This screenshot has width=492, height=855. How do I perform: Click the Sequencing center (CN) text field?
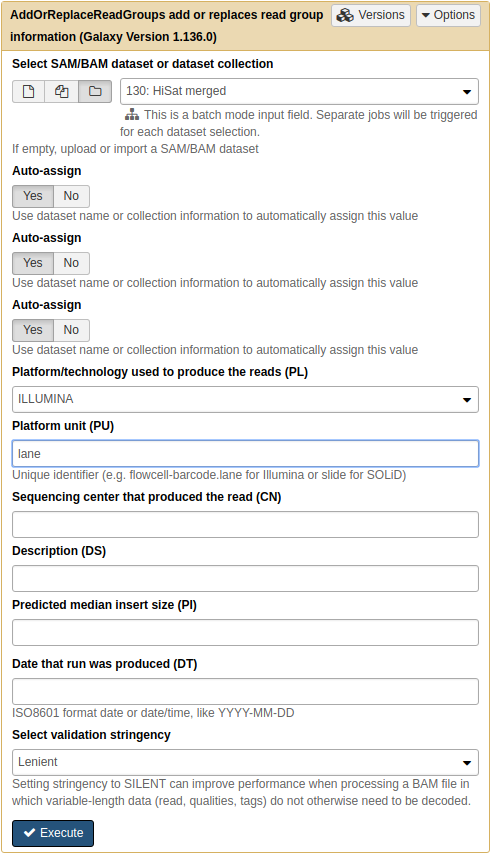click(x=245, y=525)
